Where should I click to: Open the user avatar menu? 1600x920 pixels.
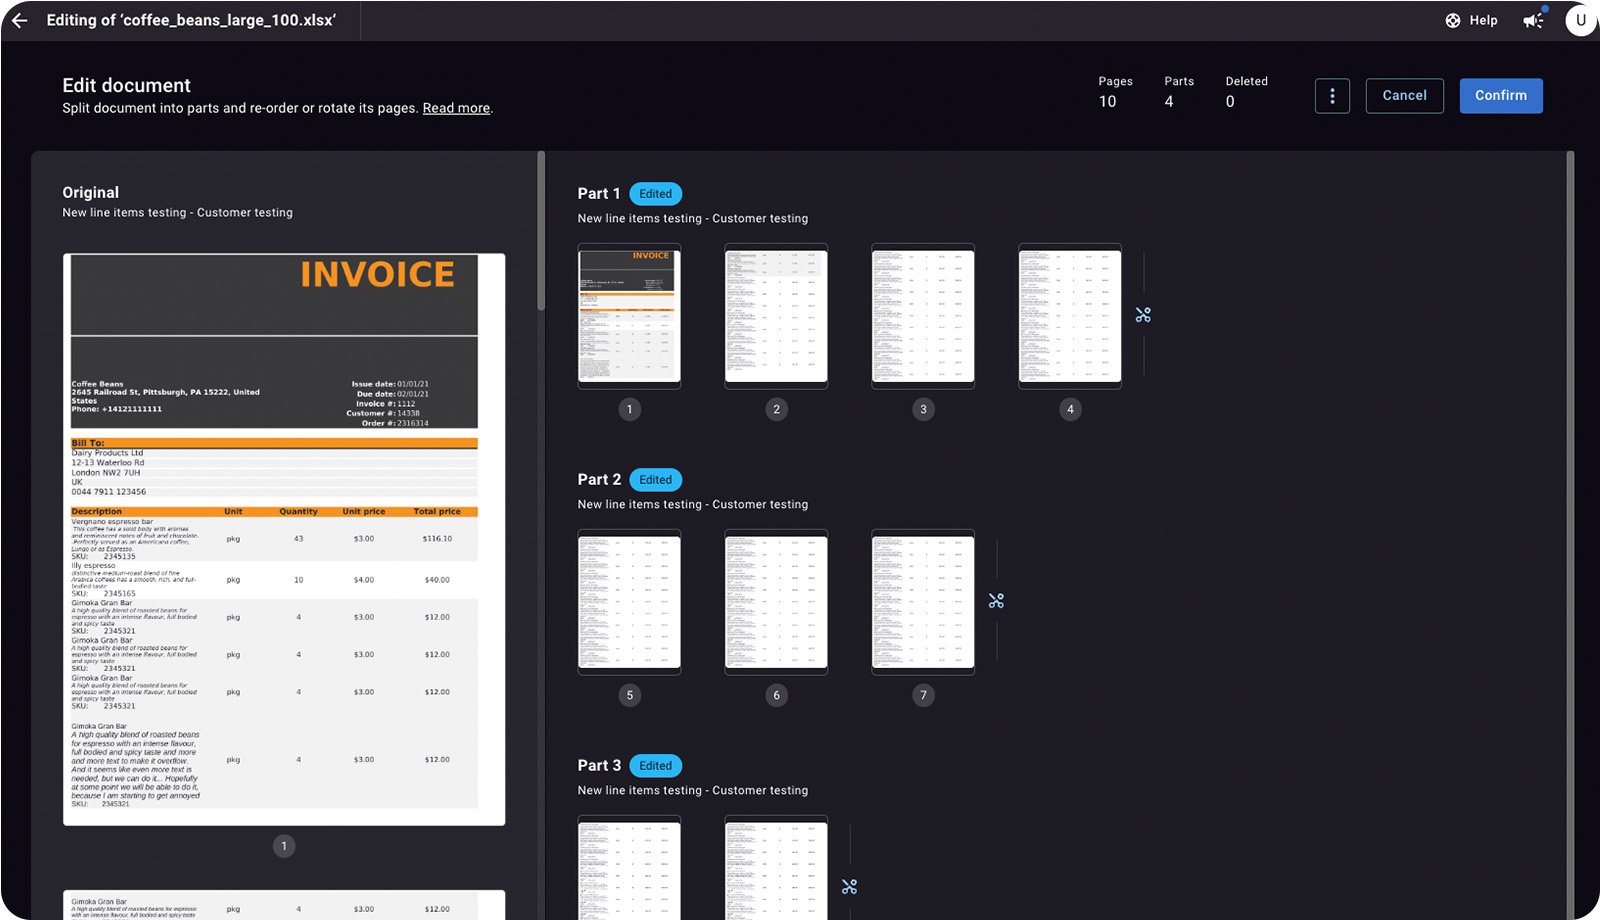coord(1580,20)
